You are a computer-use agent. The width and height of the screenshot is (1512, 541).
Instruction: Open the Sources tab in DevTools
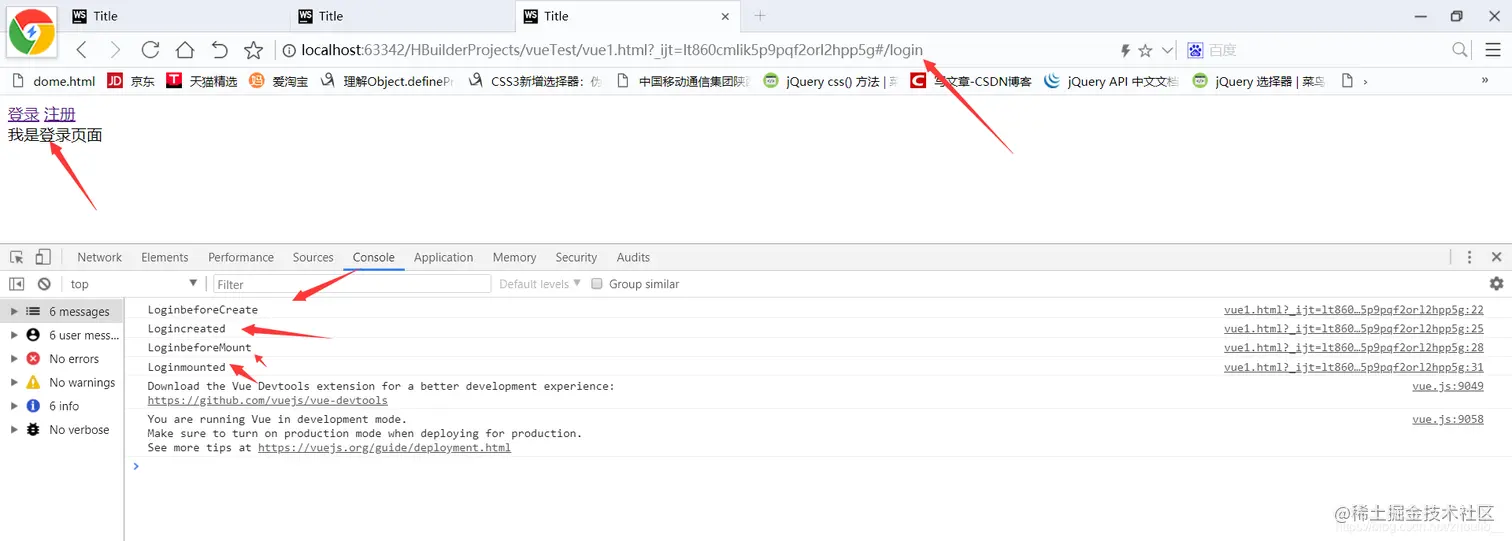click(x=313, y=257)
